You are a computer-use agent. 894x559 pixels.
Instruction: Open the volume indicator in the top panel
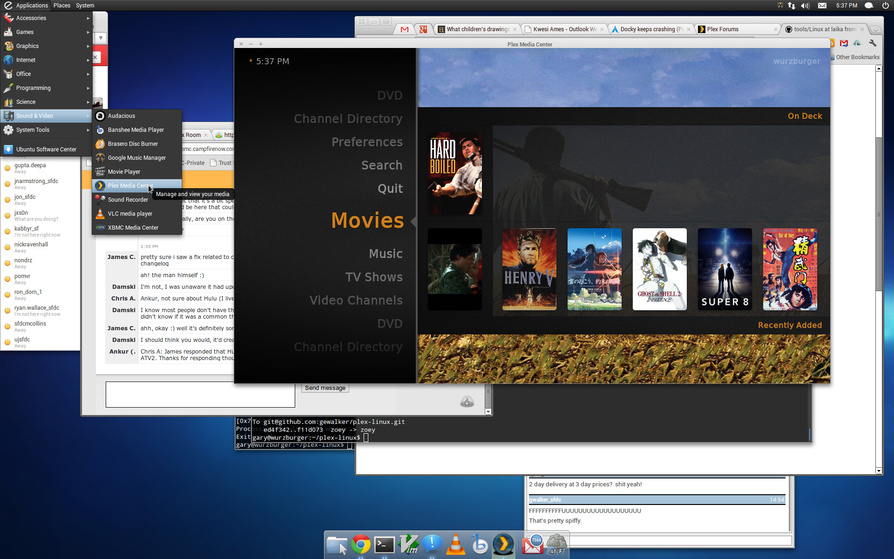click(x=805, y=5)
